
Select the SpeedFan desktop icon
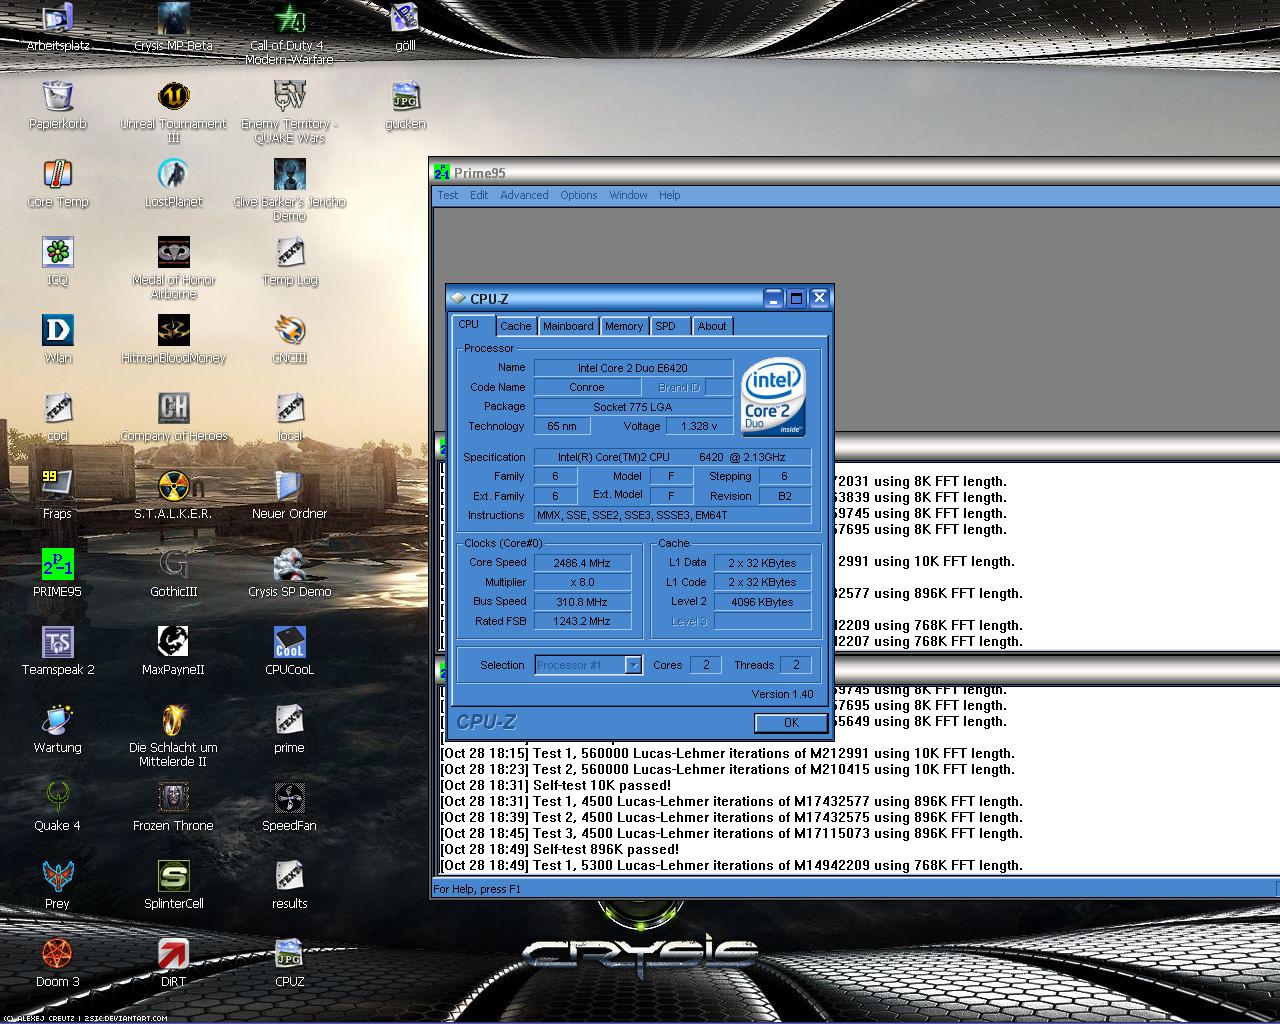click(x=290, y=798)
